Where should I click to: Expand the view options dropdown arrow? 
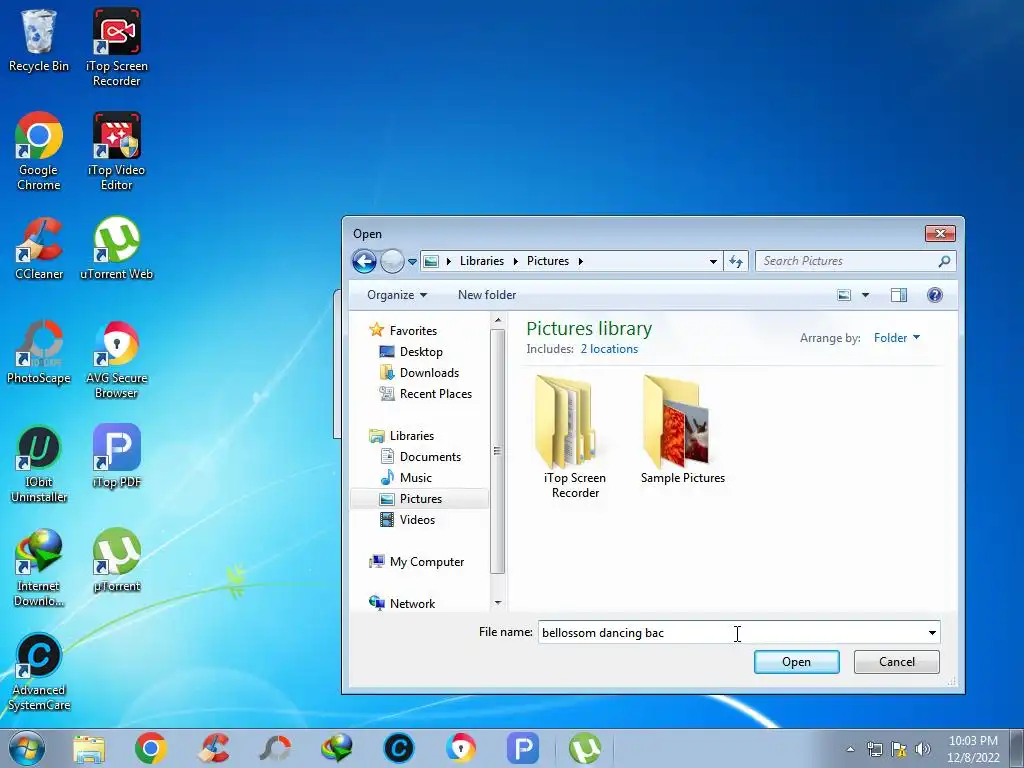865,295
